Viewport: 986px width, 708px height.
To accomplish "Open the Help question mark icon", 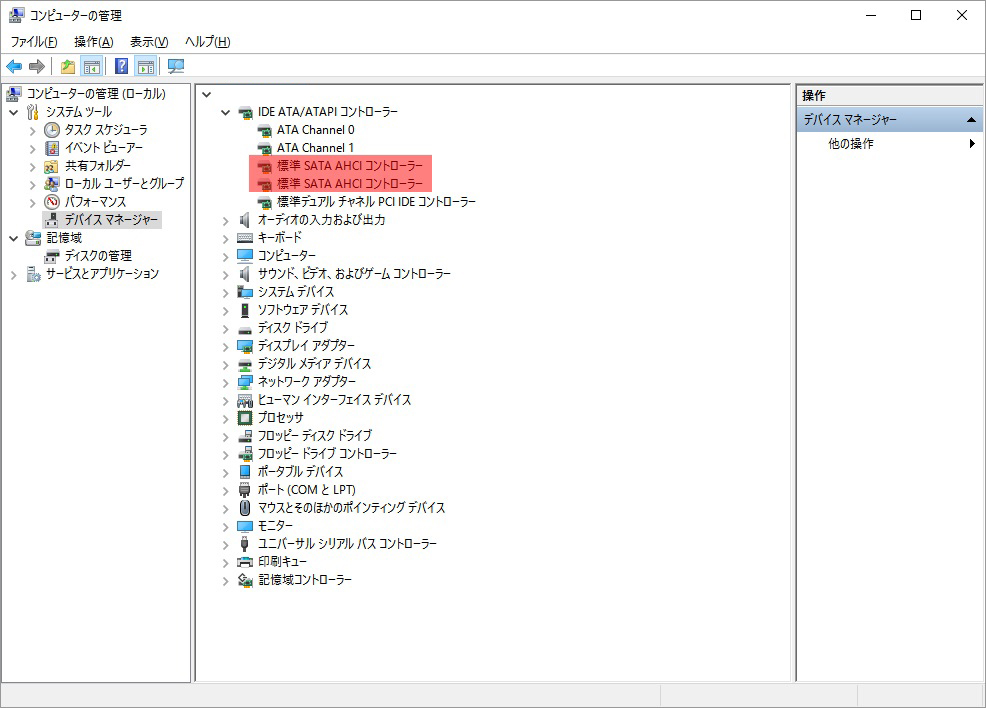I will tap(122, 66).
